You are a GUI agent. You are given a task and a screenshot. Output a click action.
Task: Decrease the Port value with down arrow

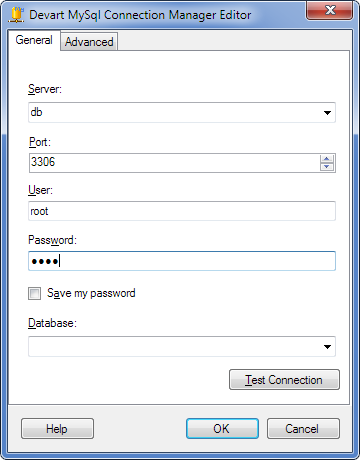pos(327,167)
